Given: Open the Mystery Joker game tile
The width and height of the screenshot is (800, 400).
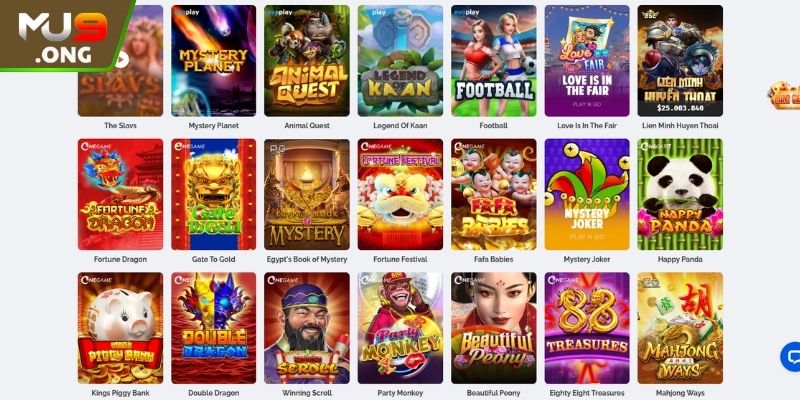Looking at the screenshot, I should pos(587,194).
